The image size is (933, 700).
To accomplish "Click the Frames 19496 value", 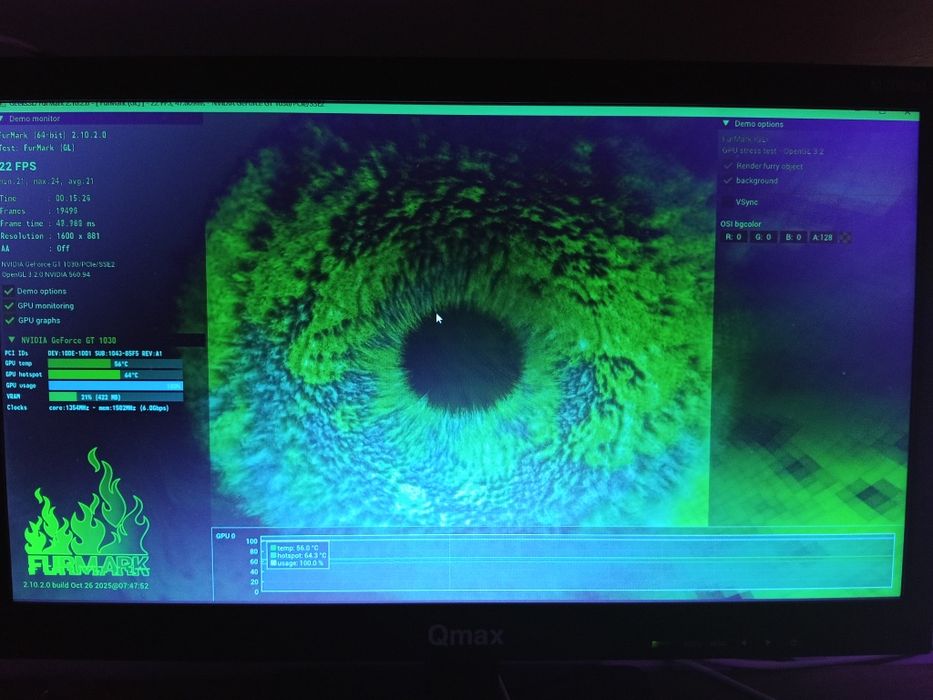I will pyautogui.click(x=67, y=211).
